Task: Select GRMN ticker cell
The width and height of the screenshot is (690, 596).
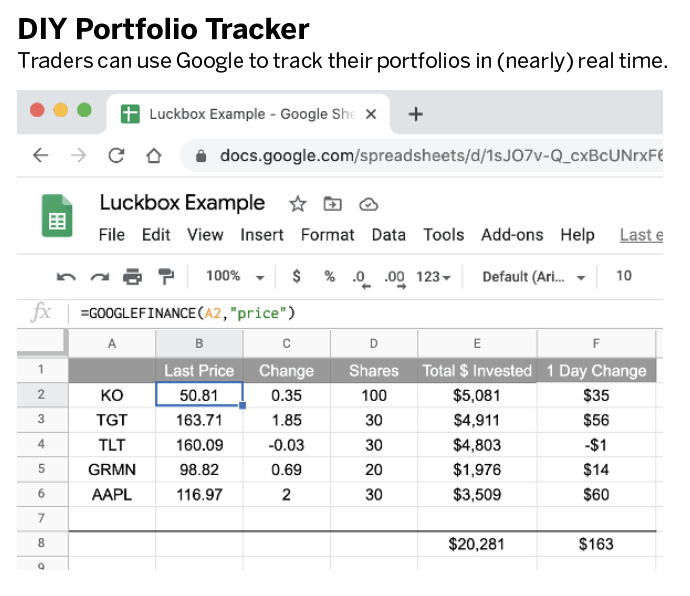Action: tap(112, 470)
